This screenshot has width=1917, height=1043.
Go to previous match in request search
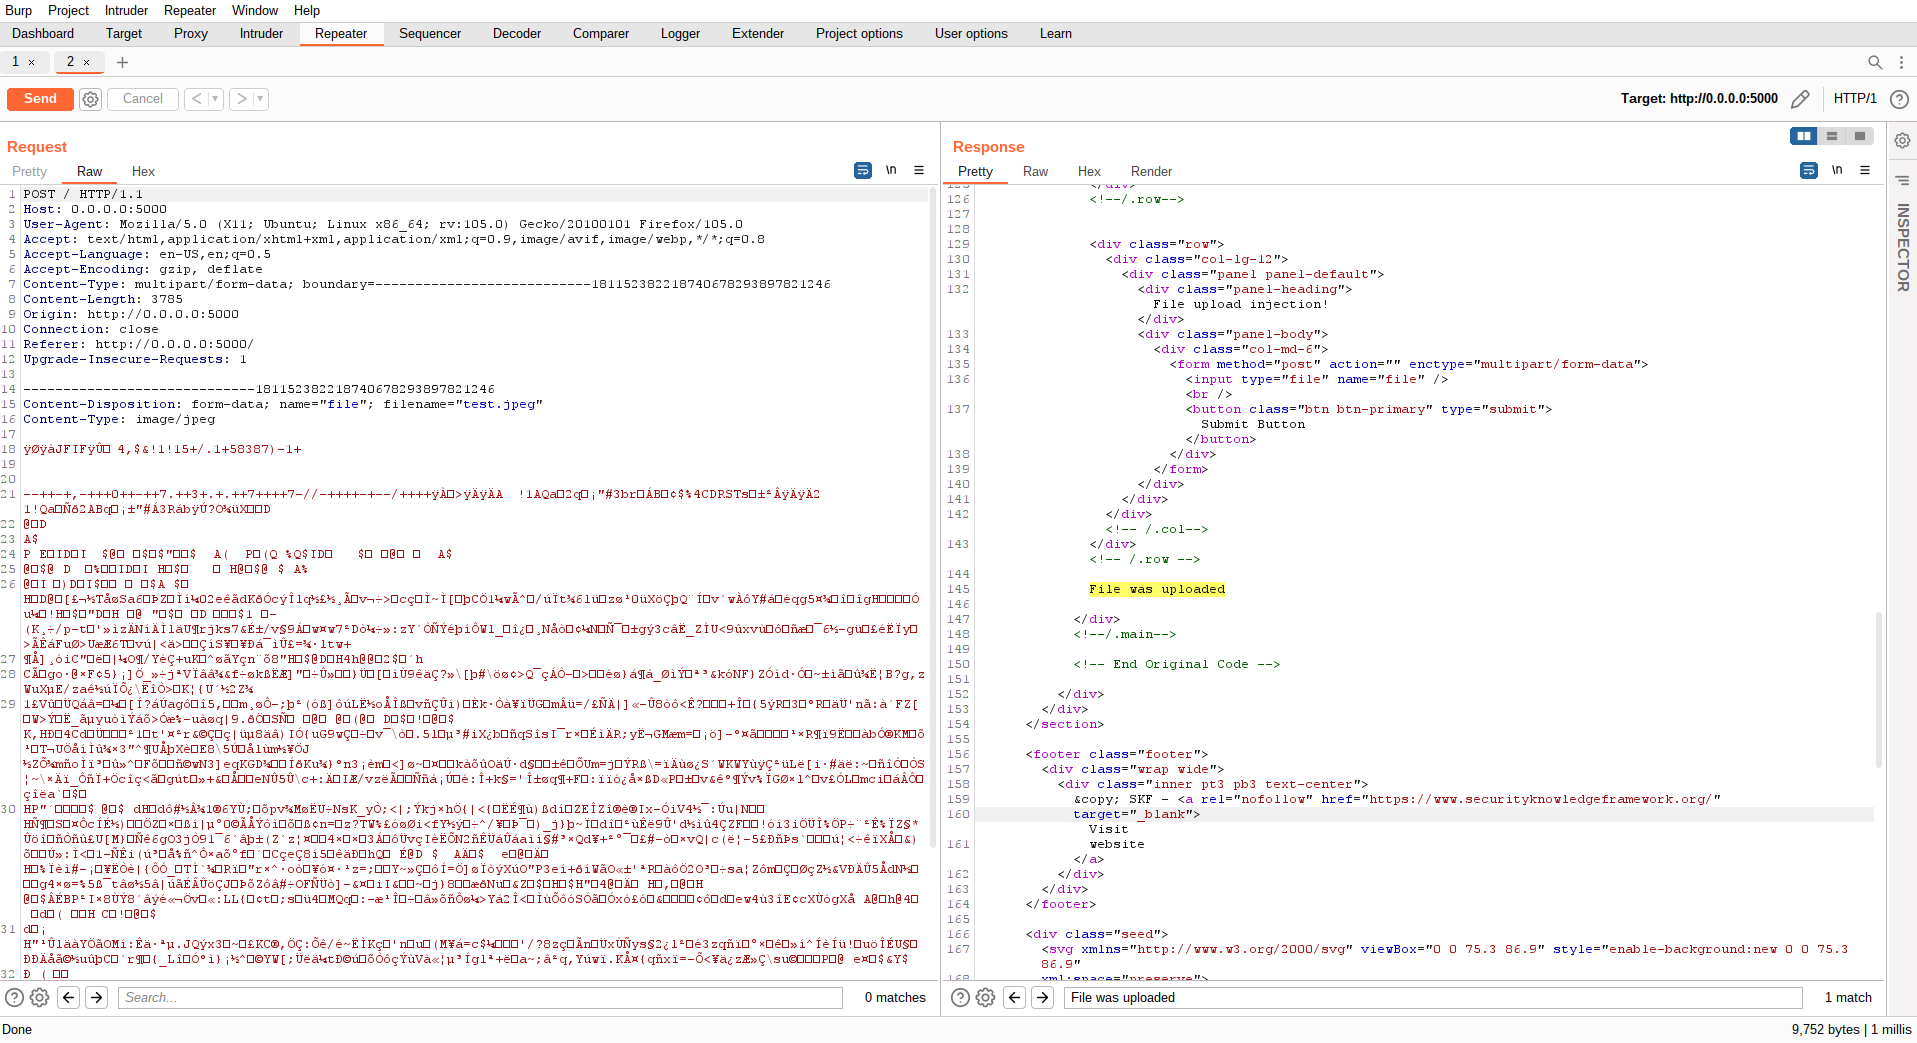[69, 997]
